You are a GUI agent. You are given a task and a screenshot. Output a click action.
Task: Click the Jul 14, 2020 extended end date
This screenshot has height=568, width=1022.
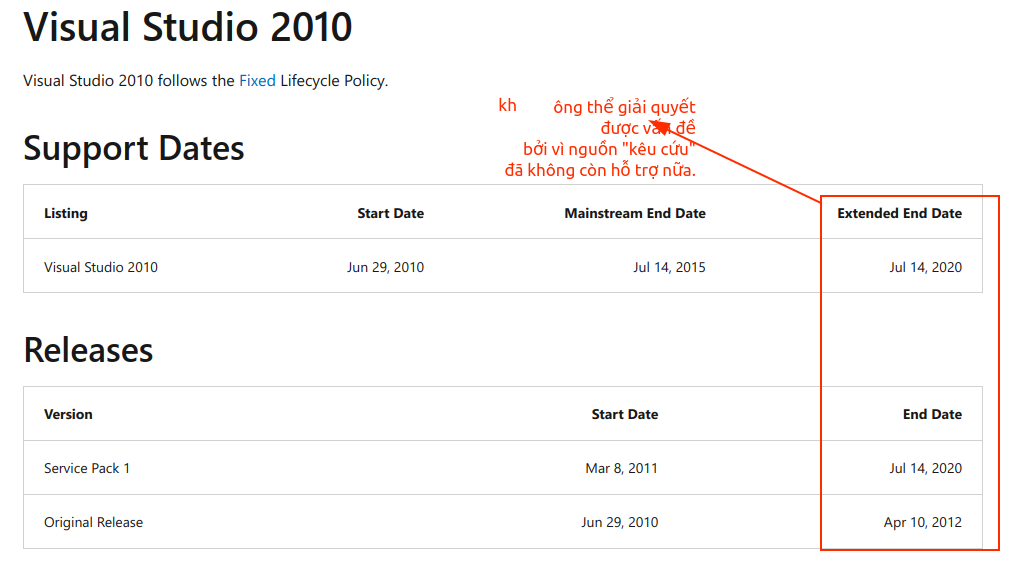pos(926,267)
